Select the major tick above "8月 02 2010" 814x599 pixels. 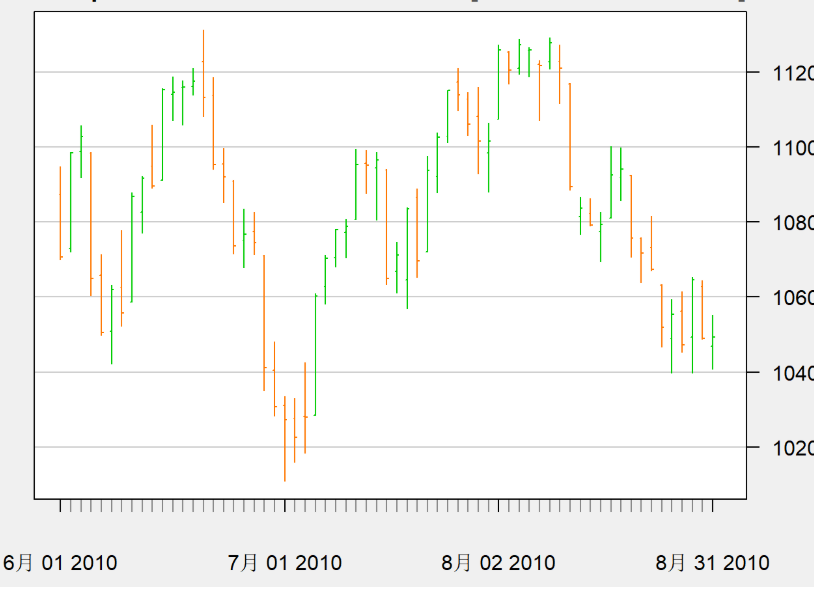(x=498, y=505)
